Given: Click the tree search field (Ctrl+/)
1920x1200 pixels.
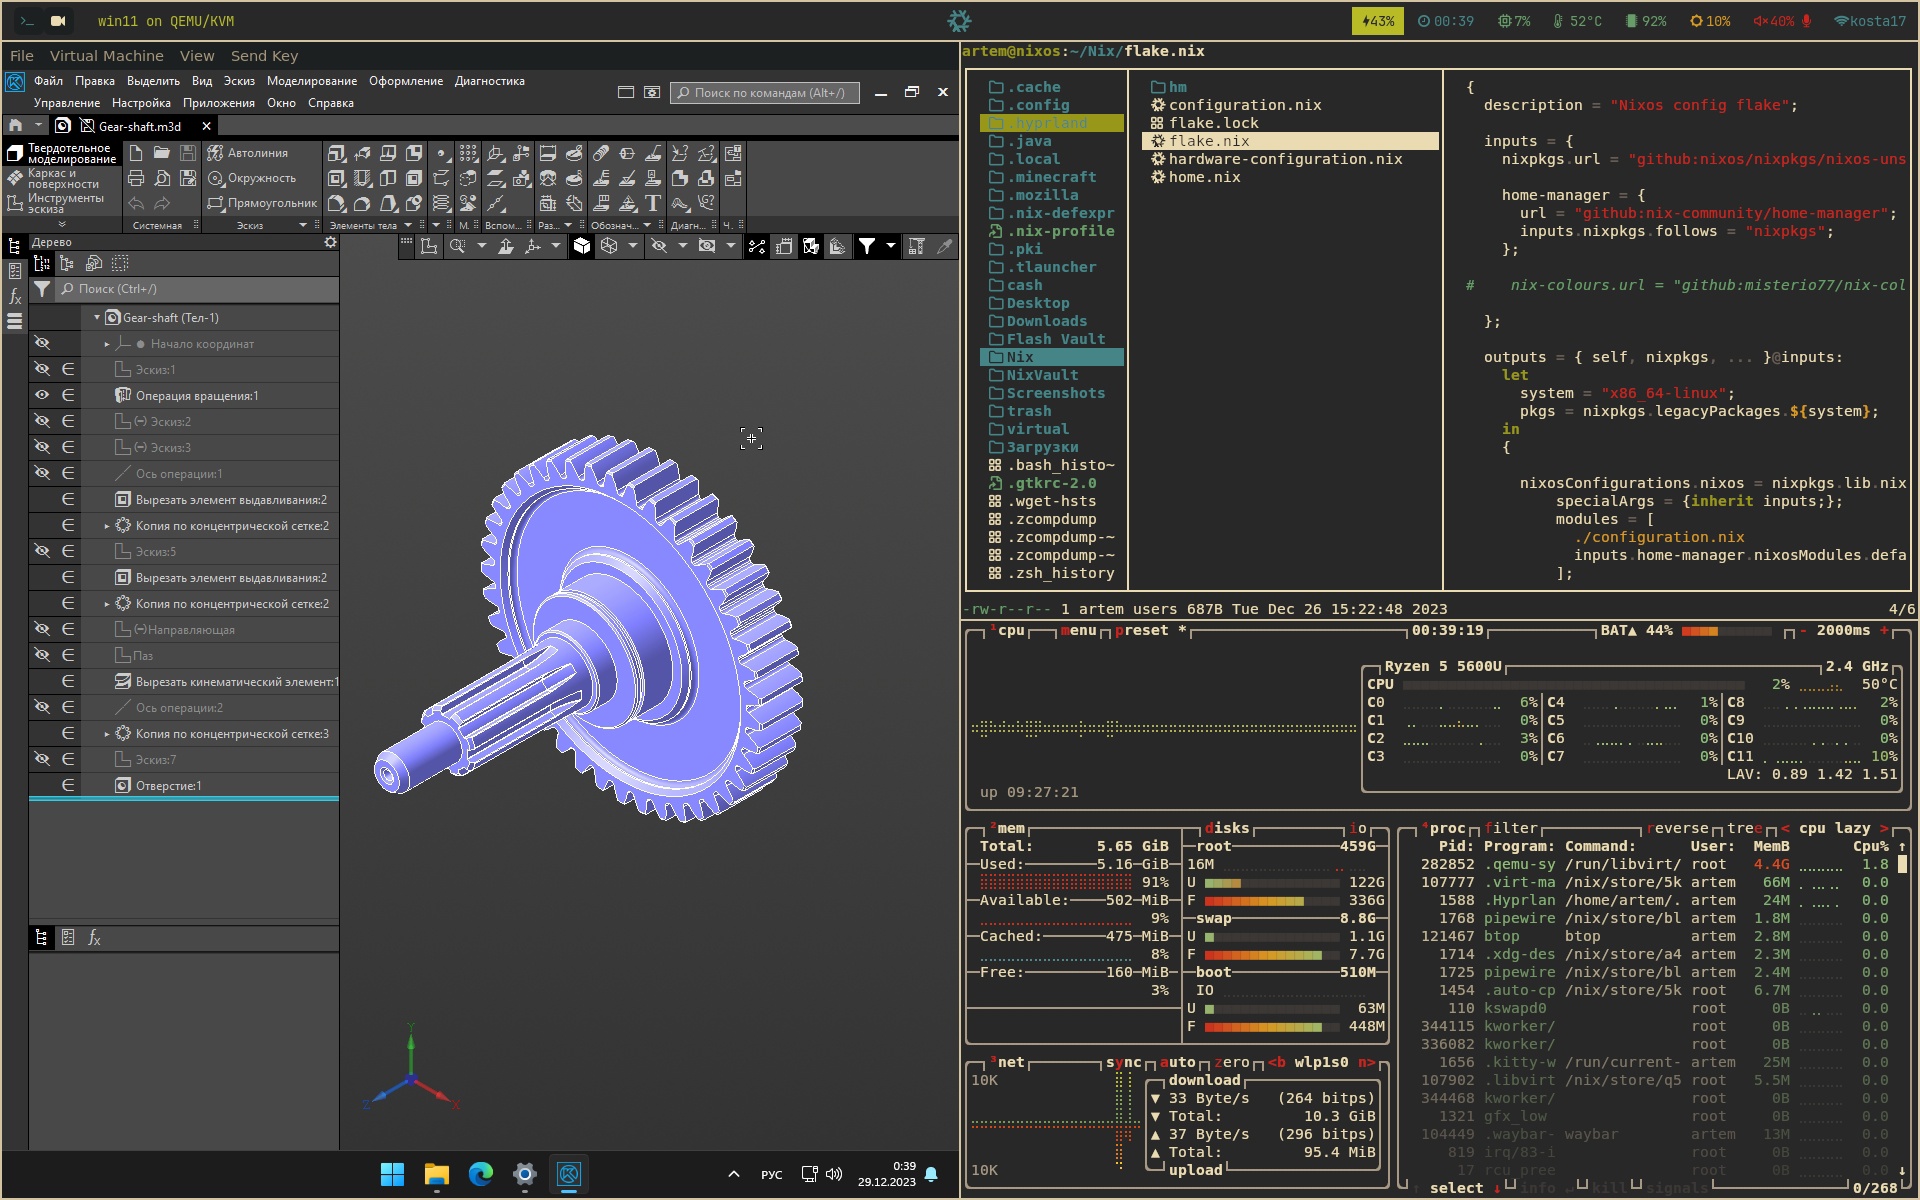Looking at the screenshot, I should 197,289.
